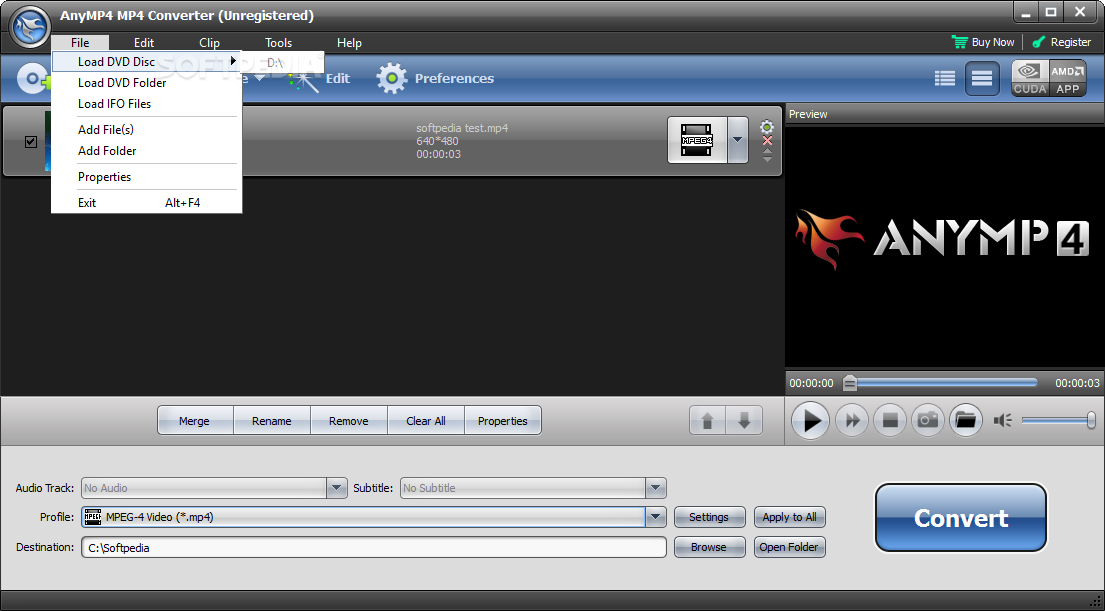Click the Remove button
This screenshot has height=611, width=1105.
click(x=349, y=421)
